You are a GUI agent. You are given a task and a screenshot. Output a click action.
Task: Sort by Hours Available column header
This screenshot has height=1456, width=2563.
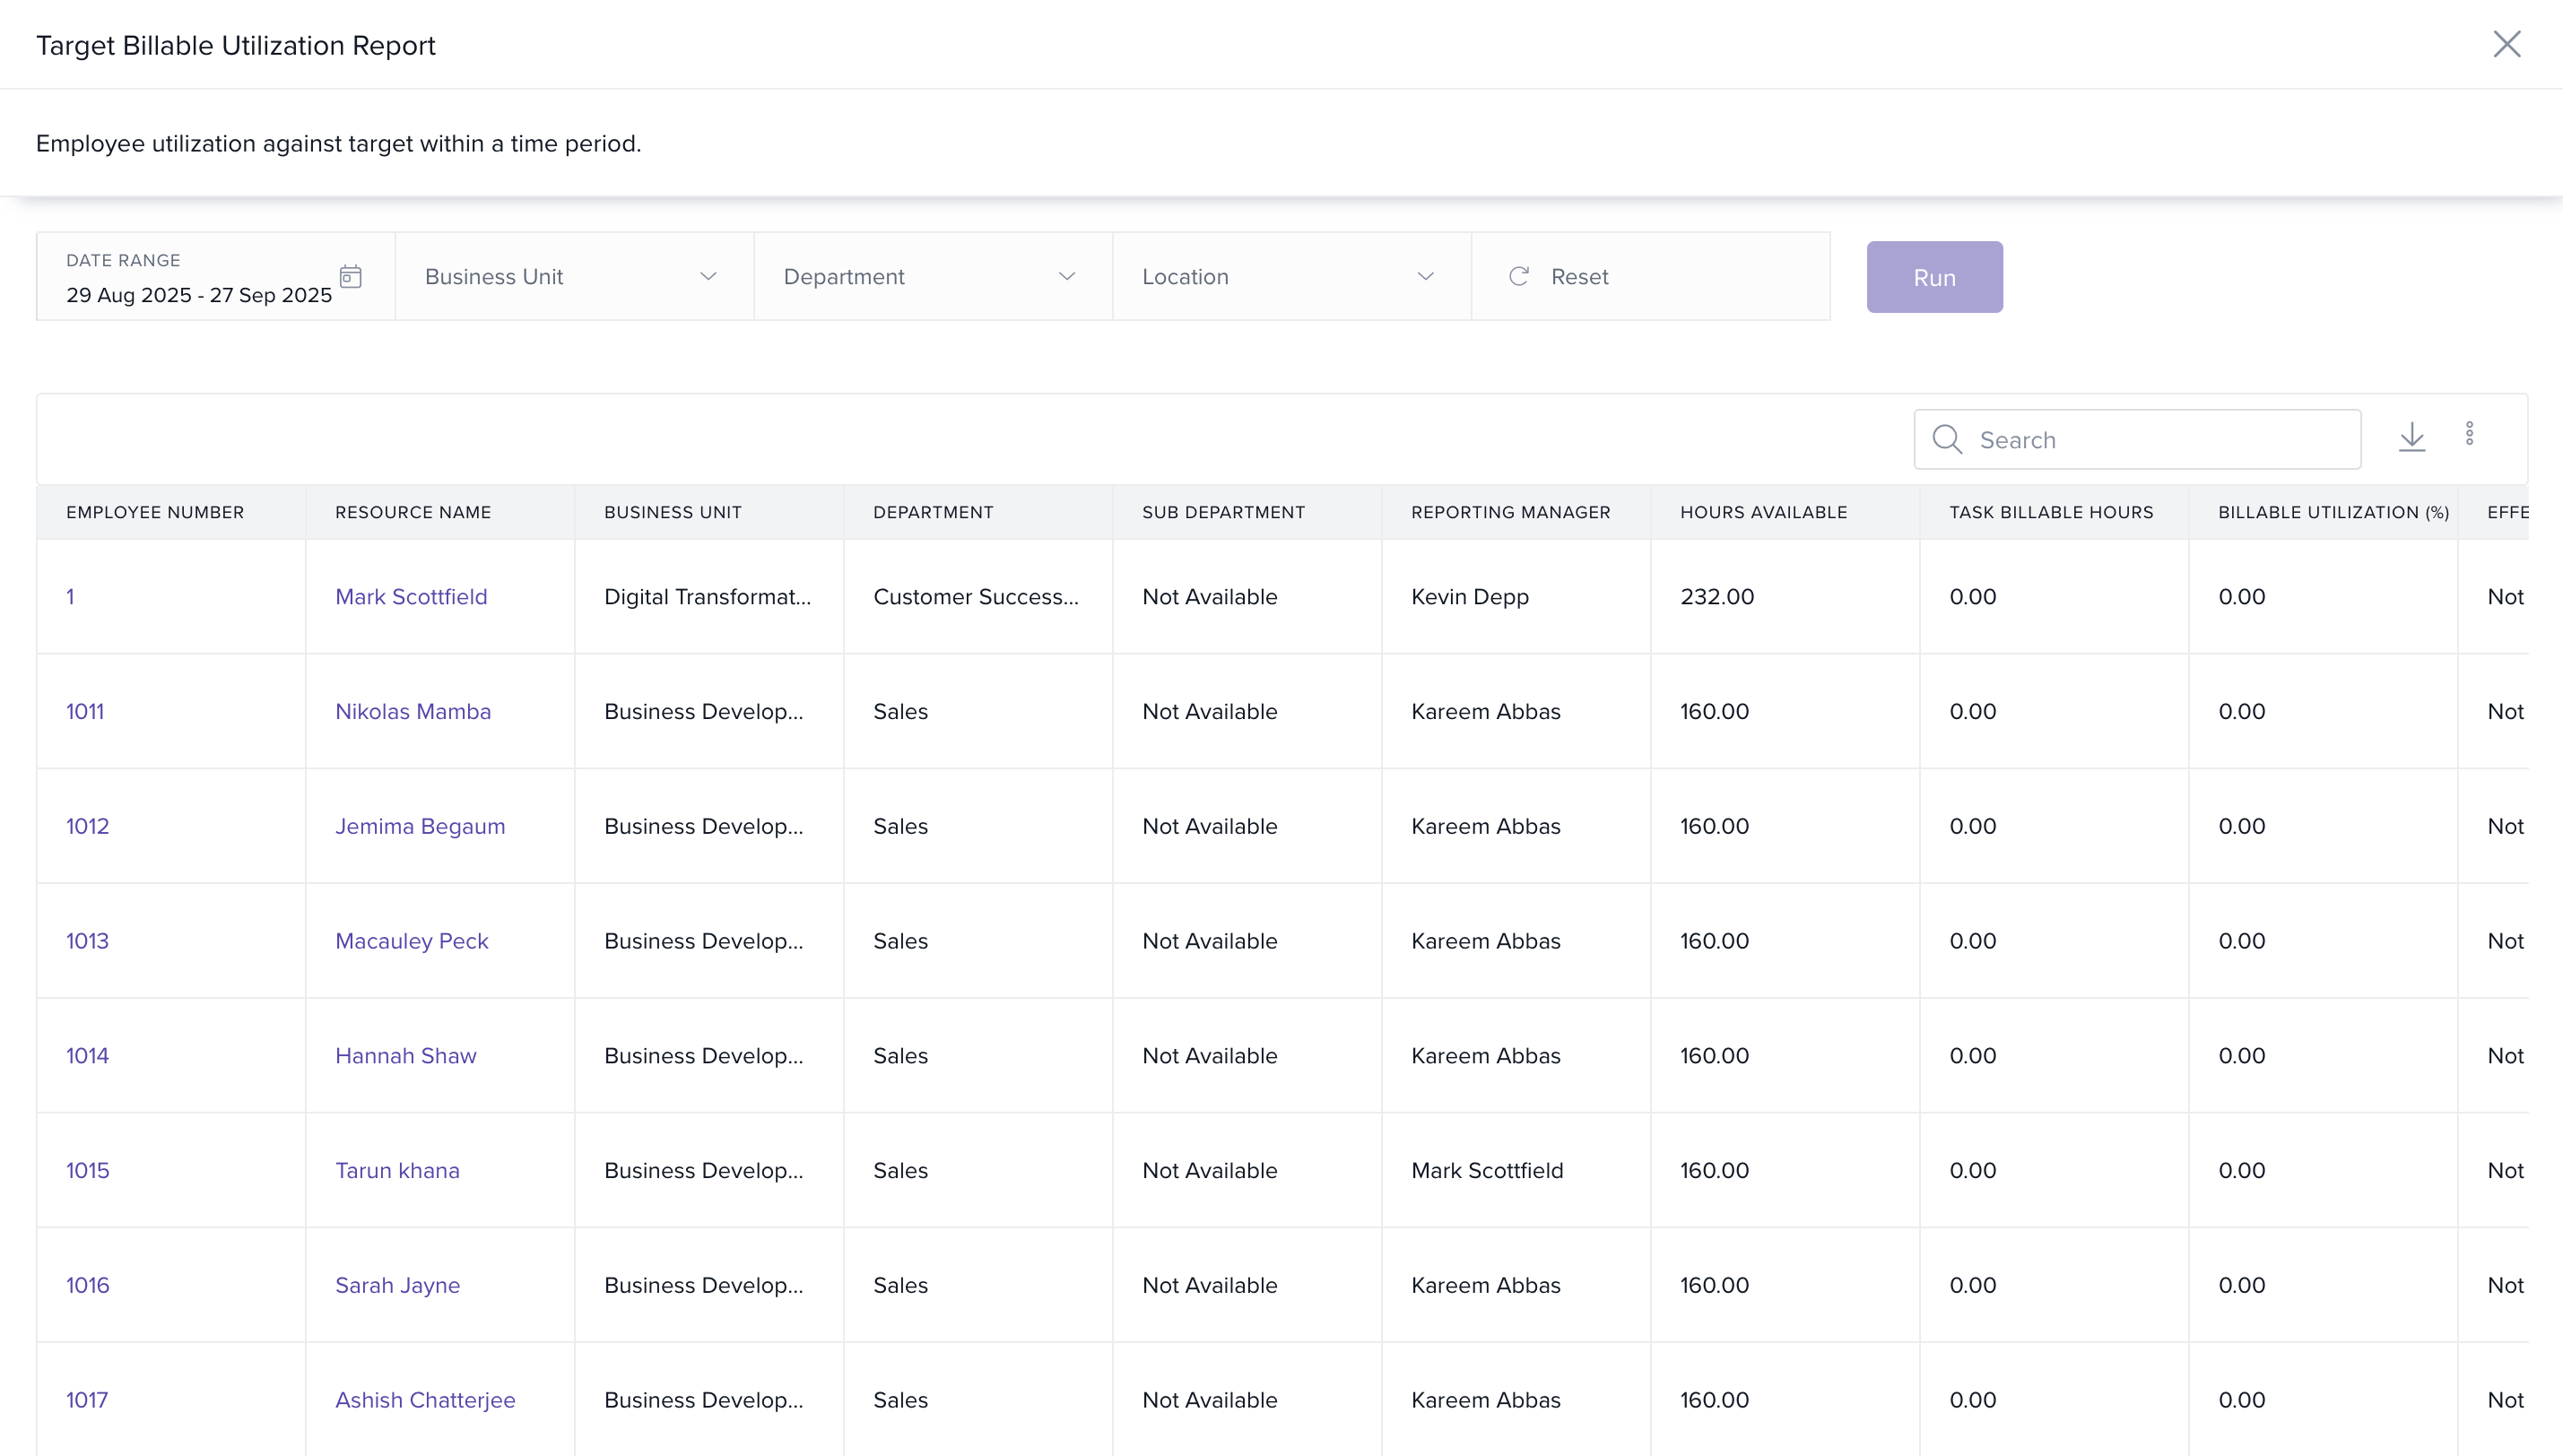[1763, 512]
